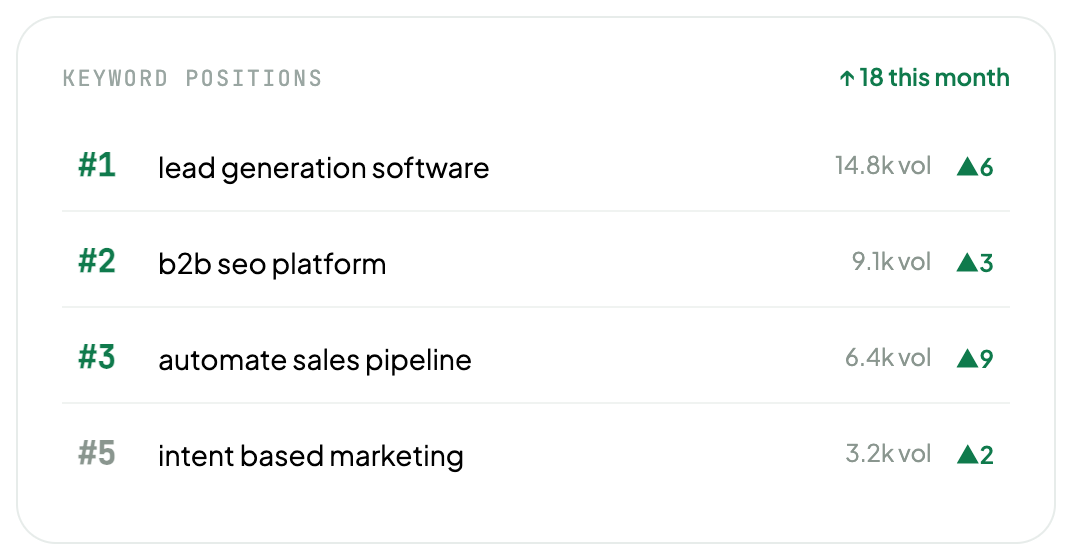Open keyword b2b seo platform

click(272, 265)
